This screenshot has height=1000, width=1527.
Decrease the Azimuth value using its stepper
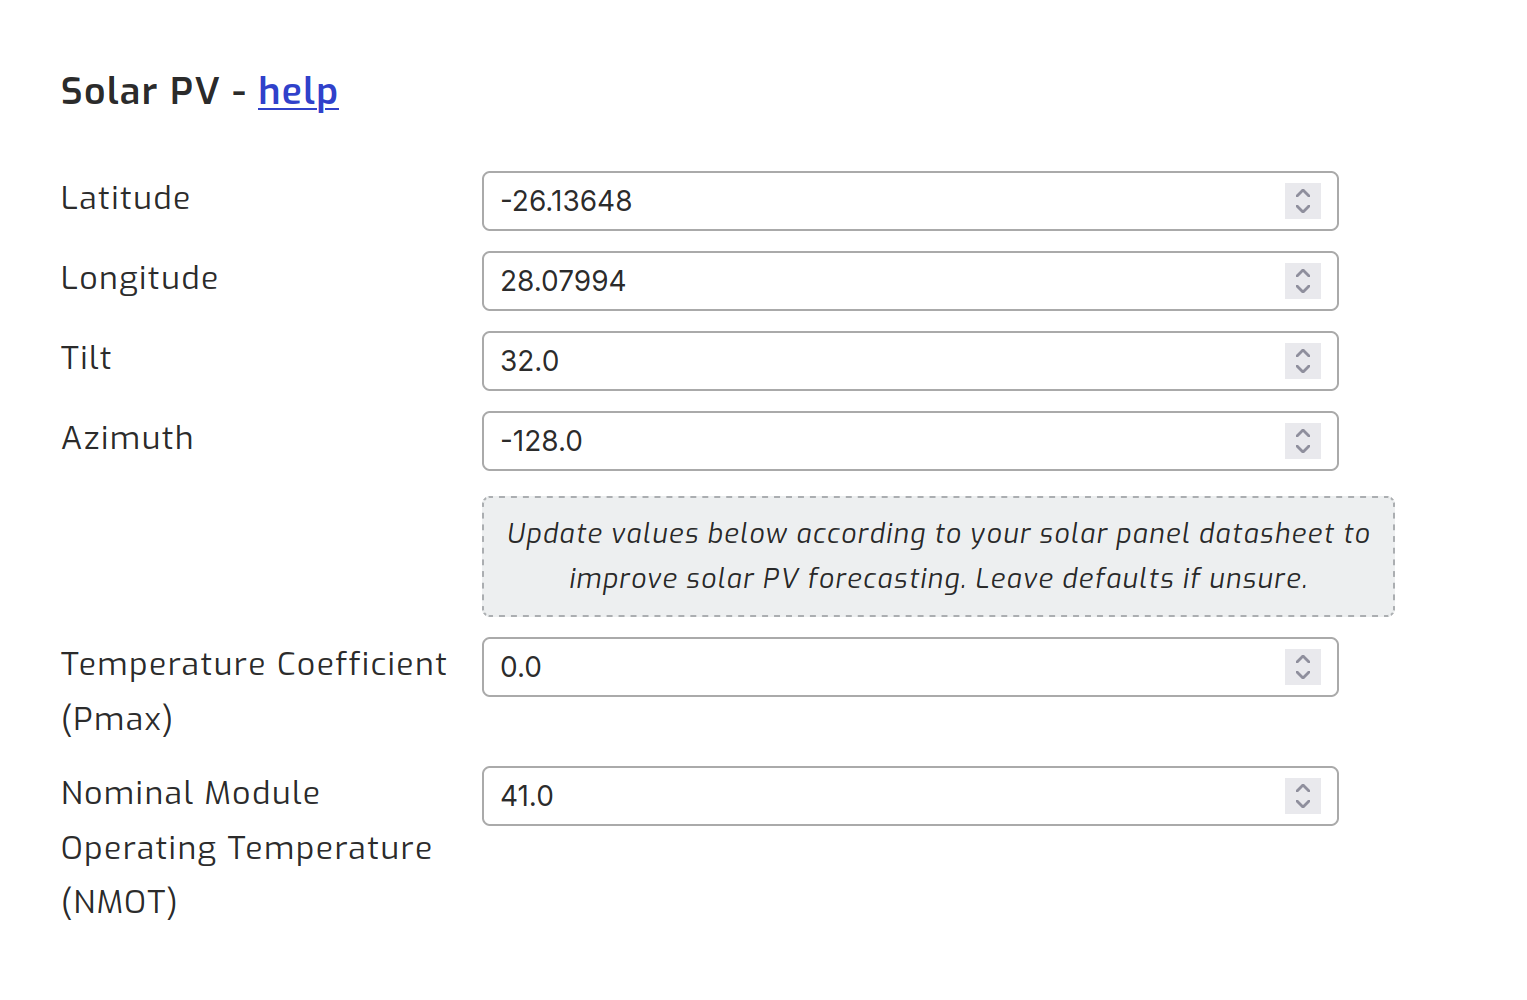pyautogui.click(x=1303, y=449)
